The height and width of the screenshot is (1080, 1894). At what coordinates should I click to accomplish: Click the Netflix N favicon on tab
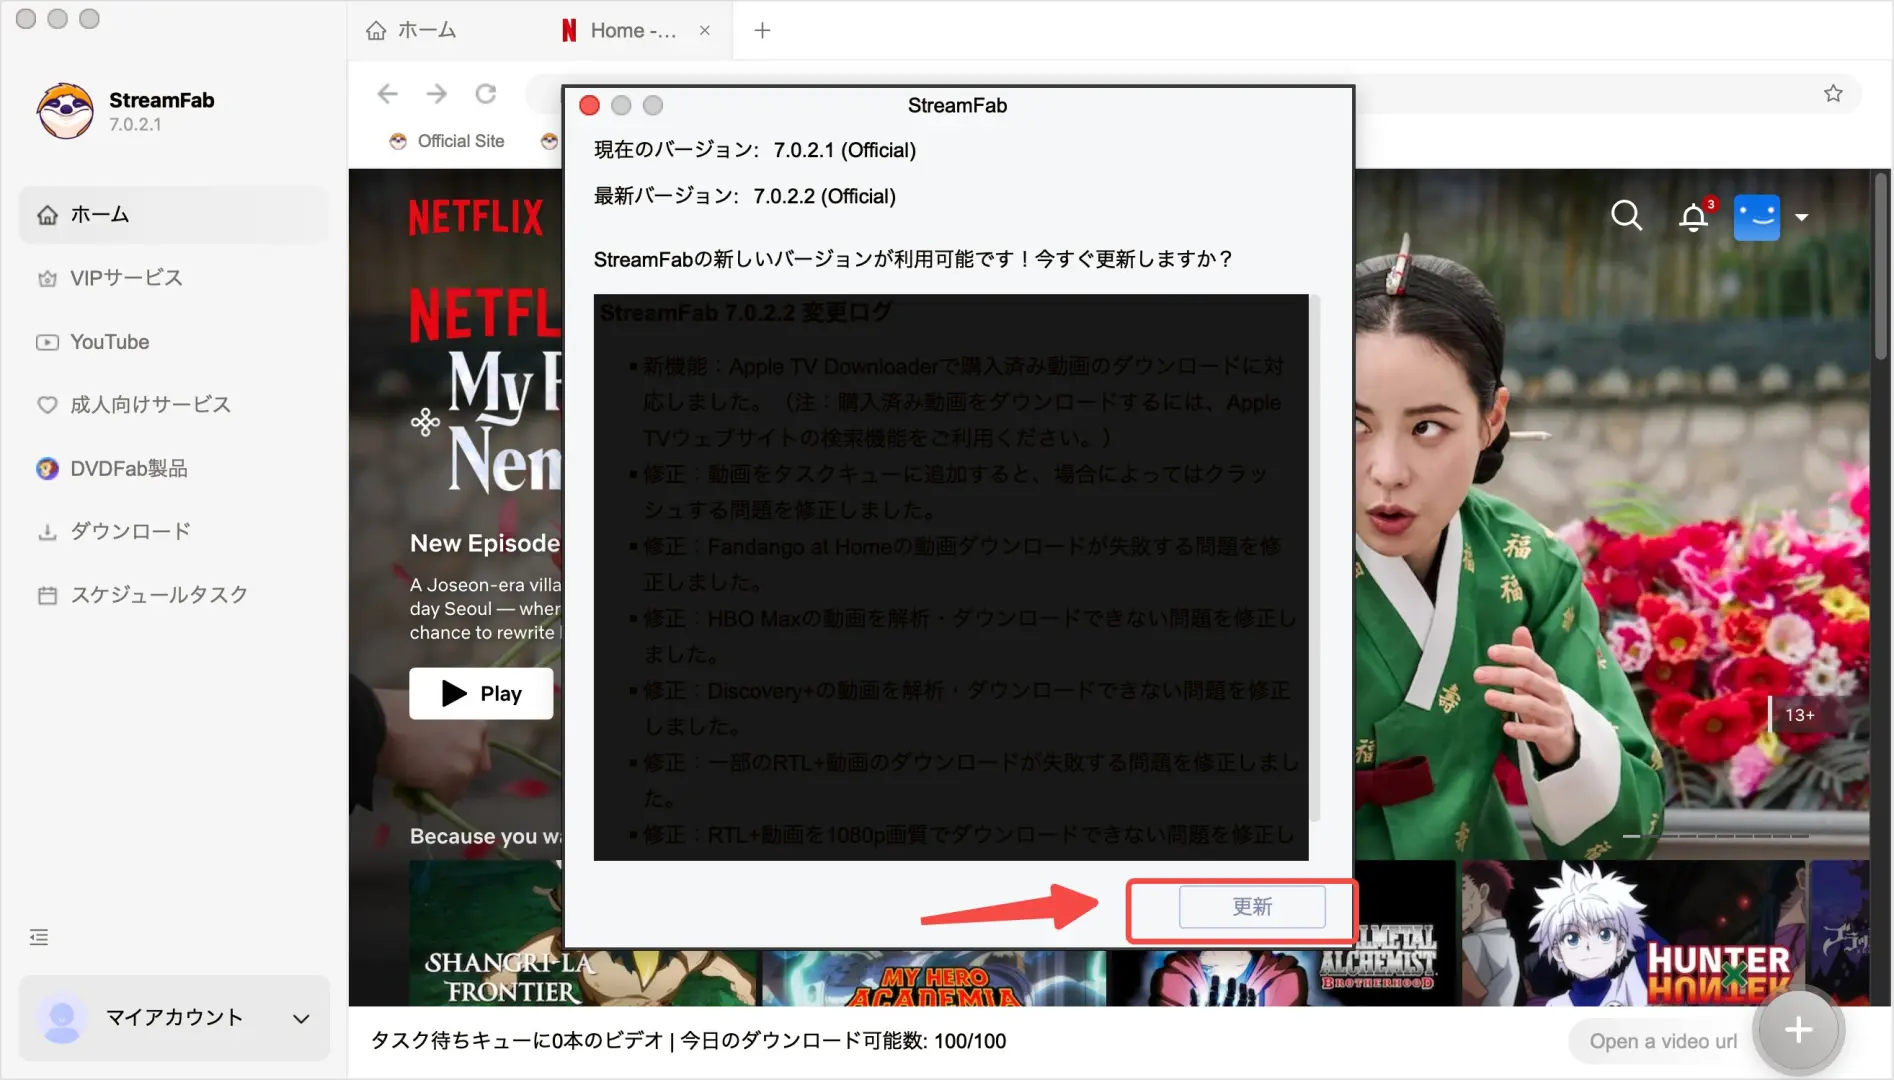pos(569,30)
